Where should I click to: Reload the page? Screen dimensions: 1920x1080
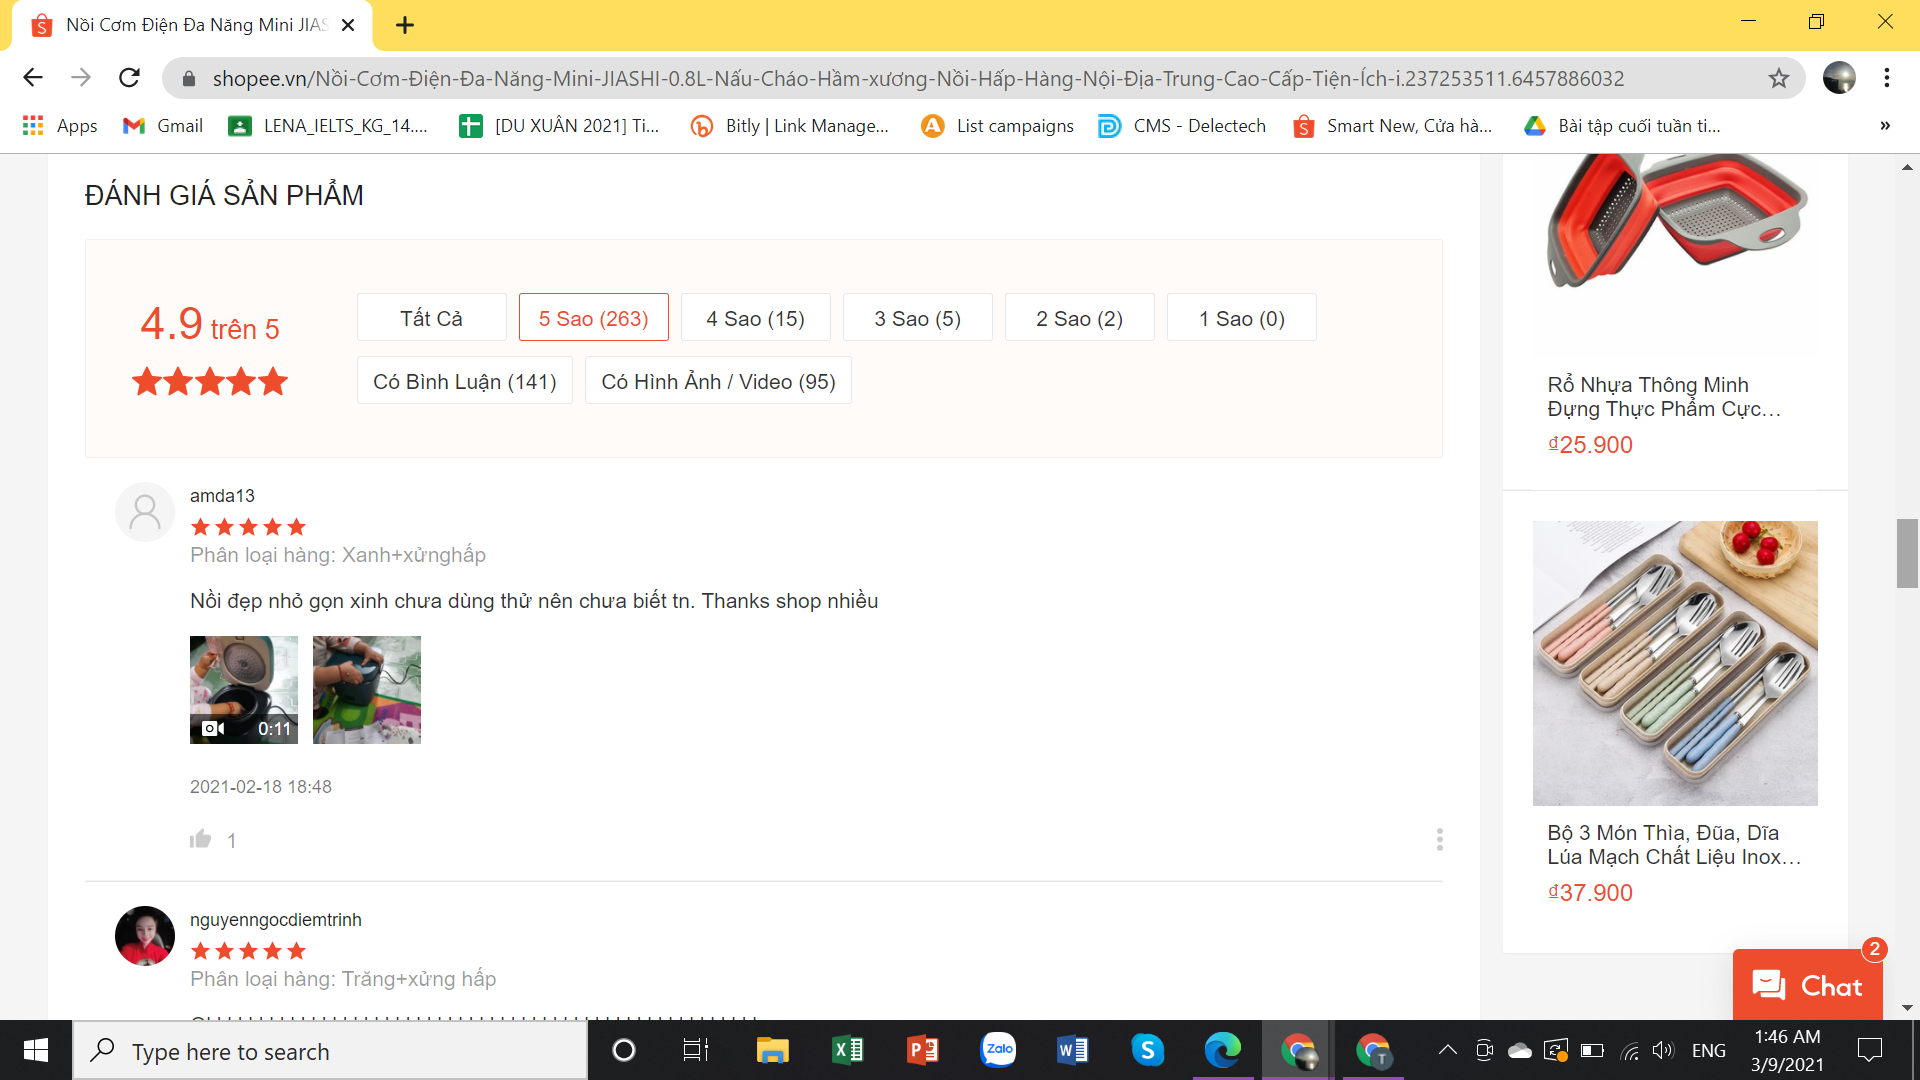coord(129,78)
